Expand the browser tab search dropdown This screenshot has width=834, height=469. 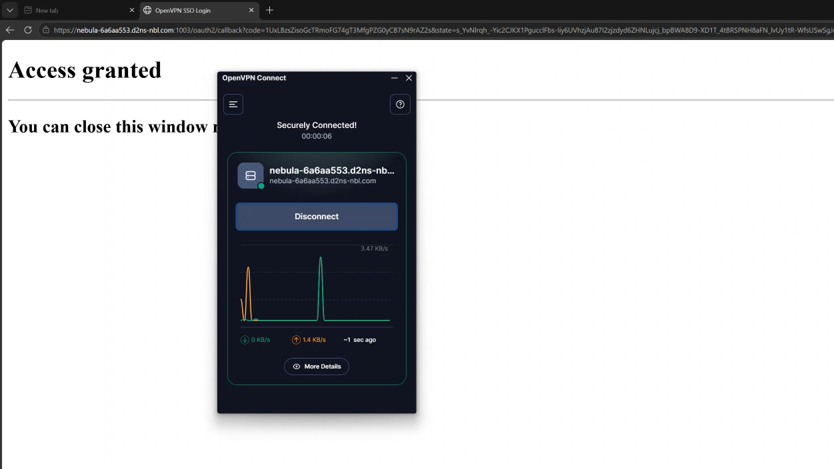[x=10, y=10]
